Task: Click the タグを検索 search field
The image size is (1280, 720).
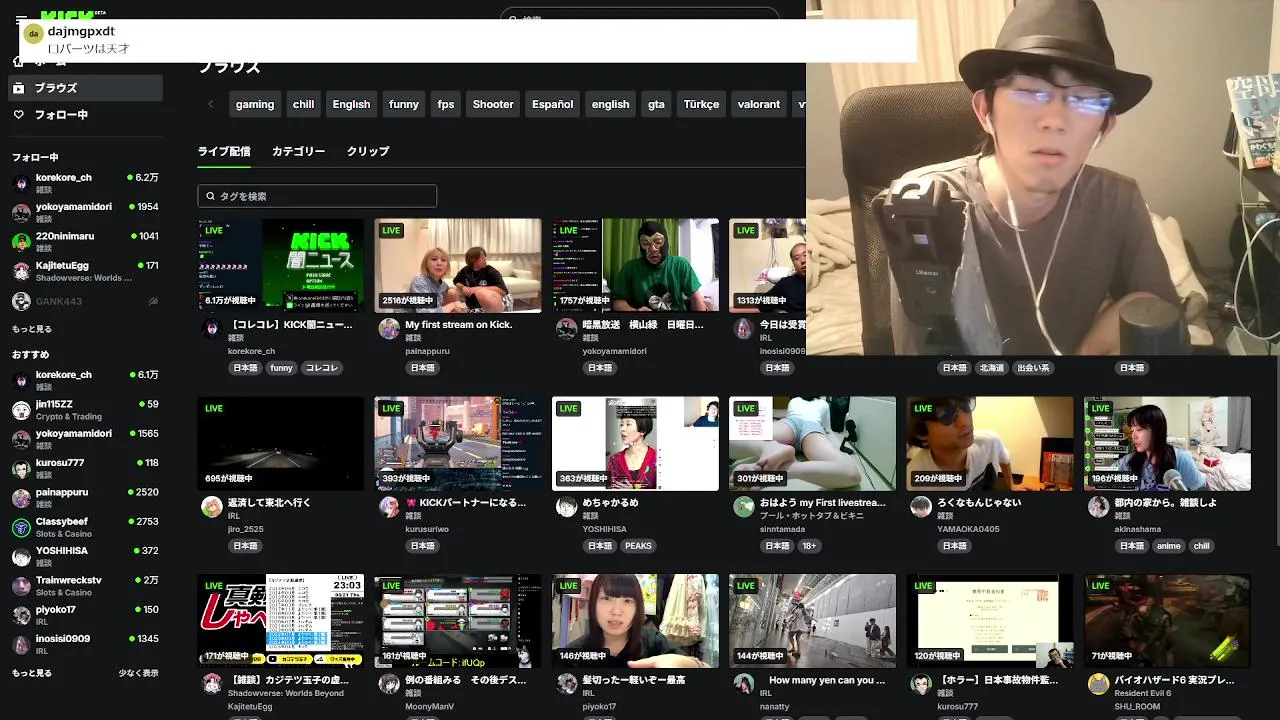Action: coord(317,196)
